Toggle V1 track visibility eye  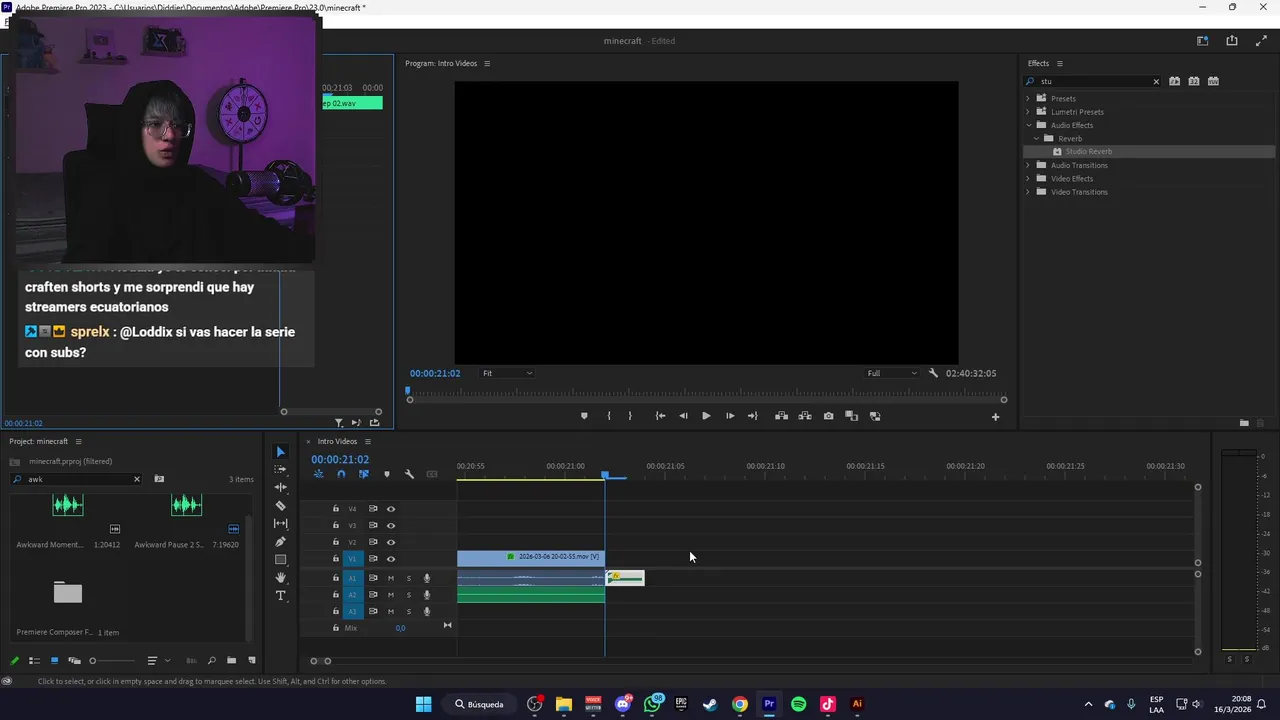point(391,559)
